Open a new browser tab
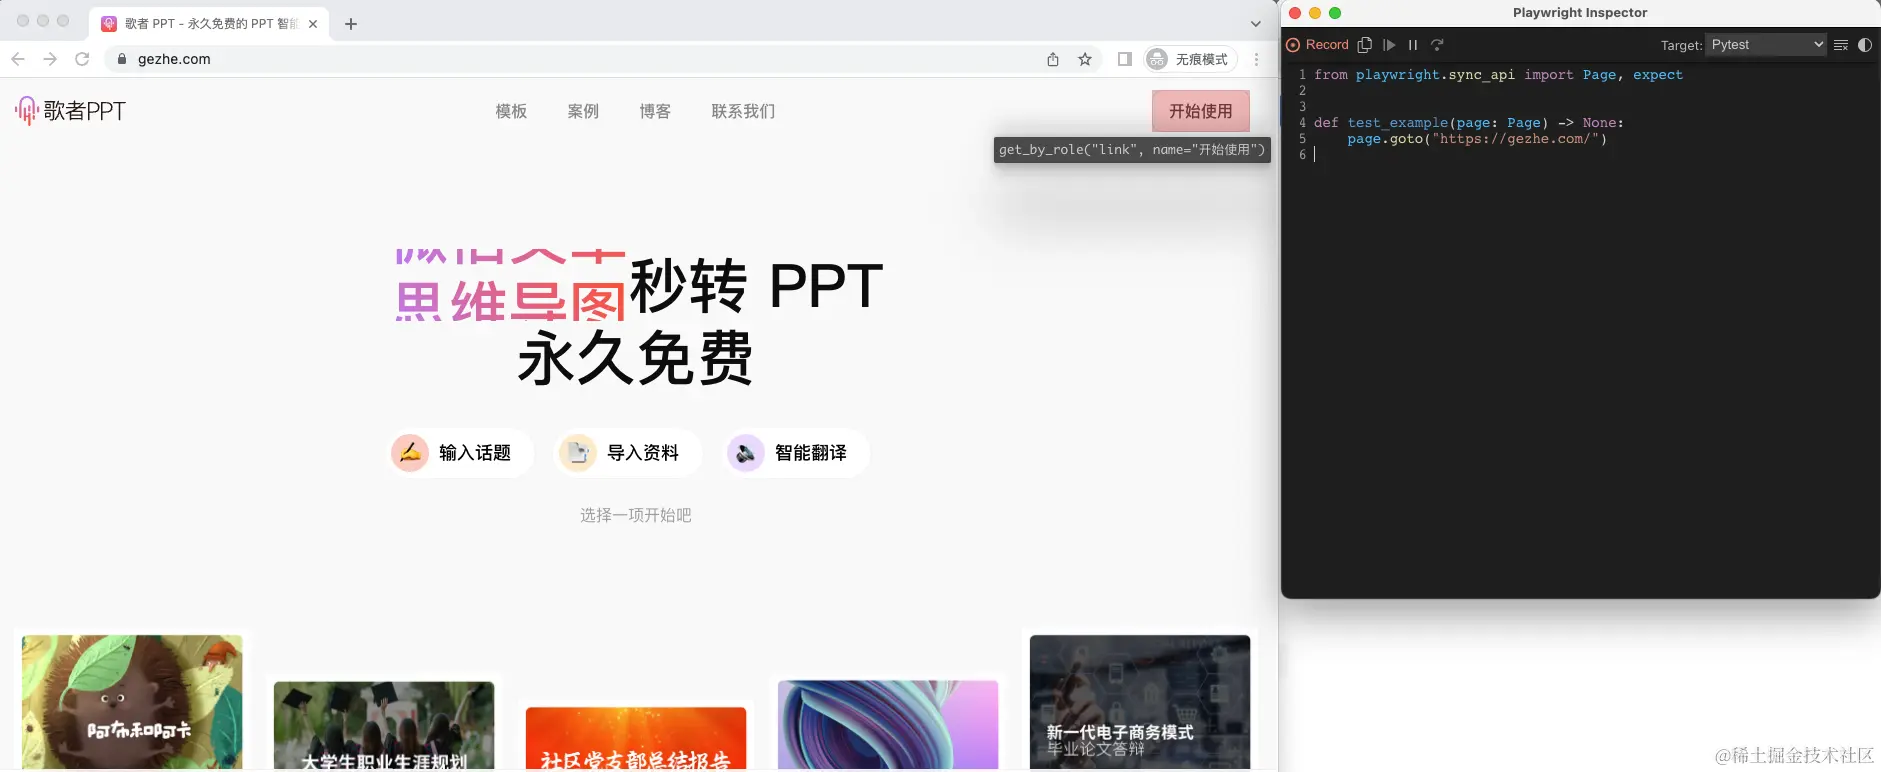 (x=351, y=24)
